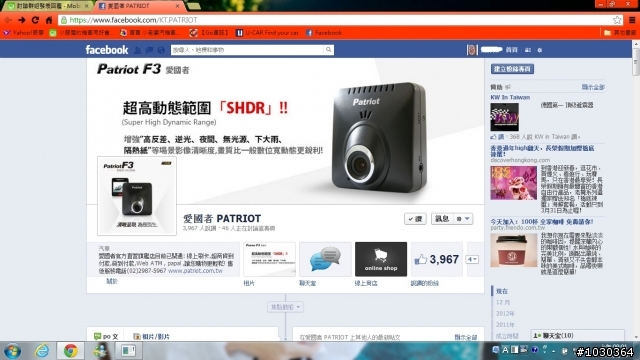Screen dimensions: 640x360
Task: Show all recent posts by others (顯示全部)
Action: pyautogui.click(x=466, y=337)
